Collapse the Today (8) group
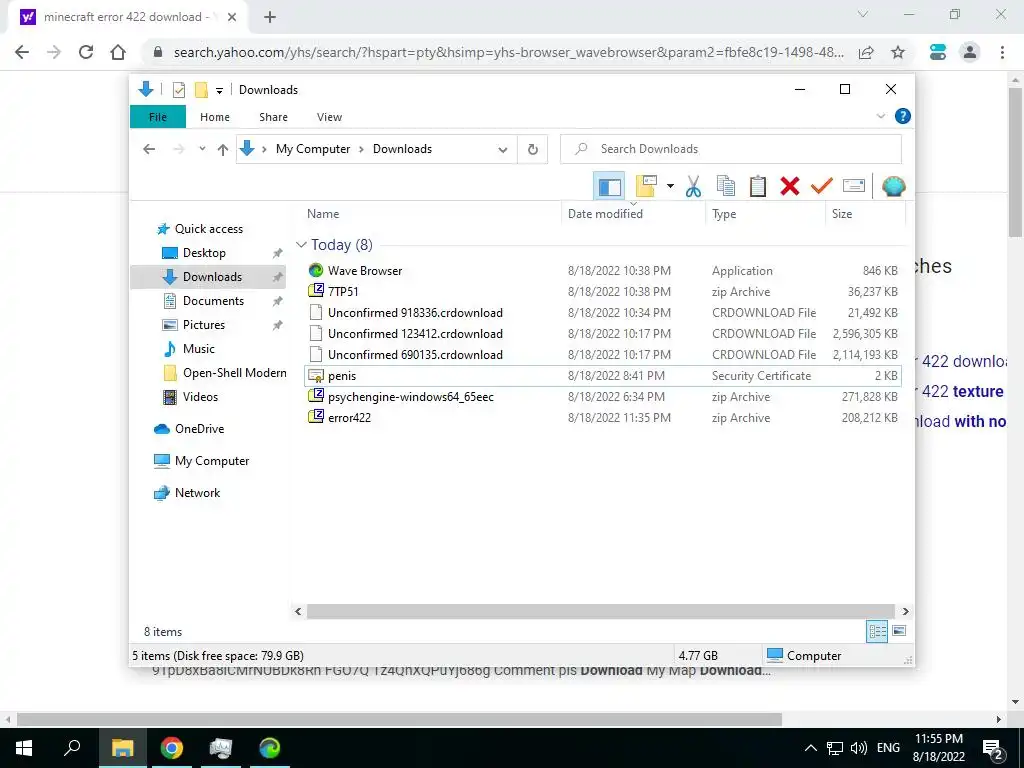This screenshot has width=1024, height=768. [301, 245]
